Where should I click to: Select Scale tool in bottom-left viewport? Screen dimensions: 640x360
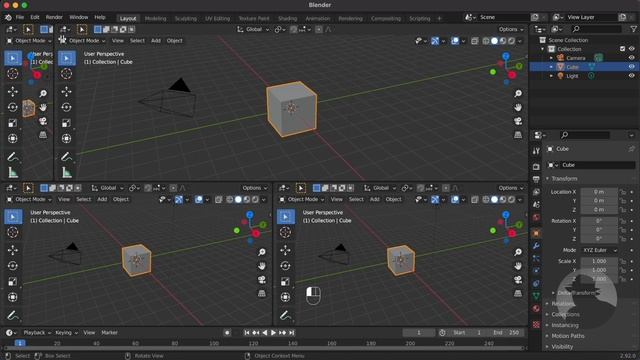pyautogui.click(x=13, y=282)
